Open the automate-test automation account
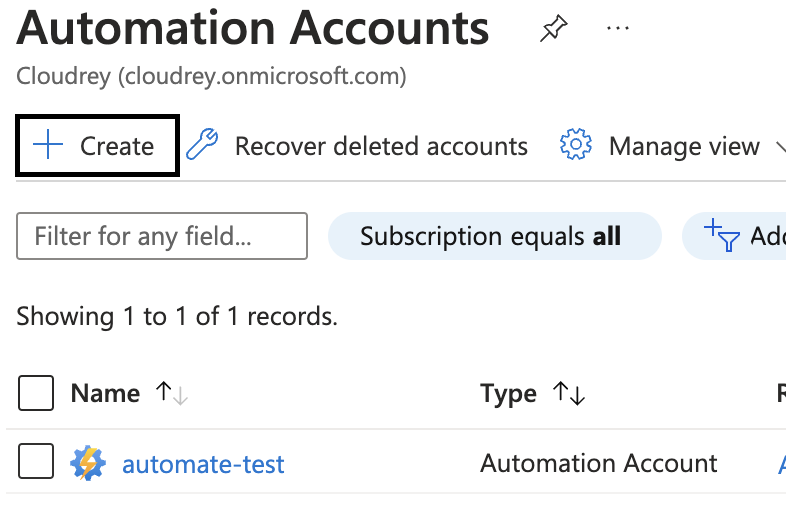 [x=203, y=464]
